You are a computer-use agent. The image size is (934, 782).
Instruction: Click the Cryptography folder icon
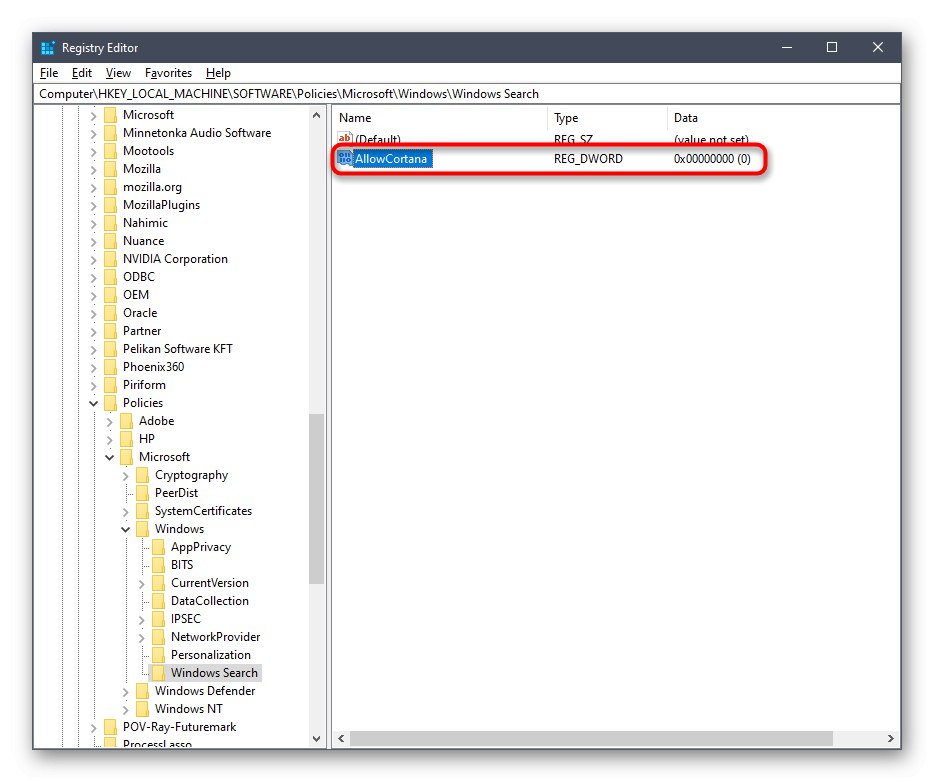pyautogui.click(x=142, y=475)
